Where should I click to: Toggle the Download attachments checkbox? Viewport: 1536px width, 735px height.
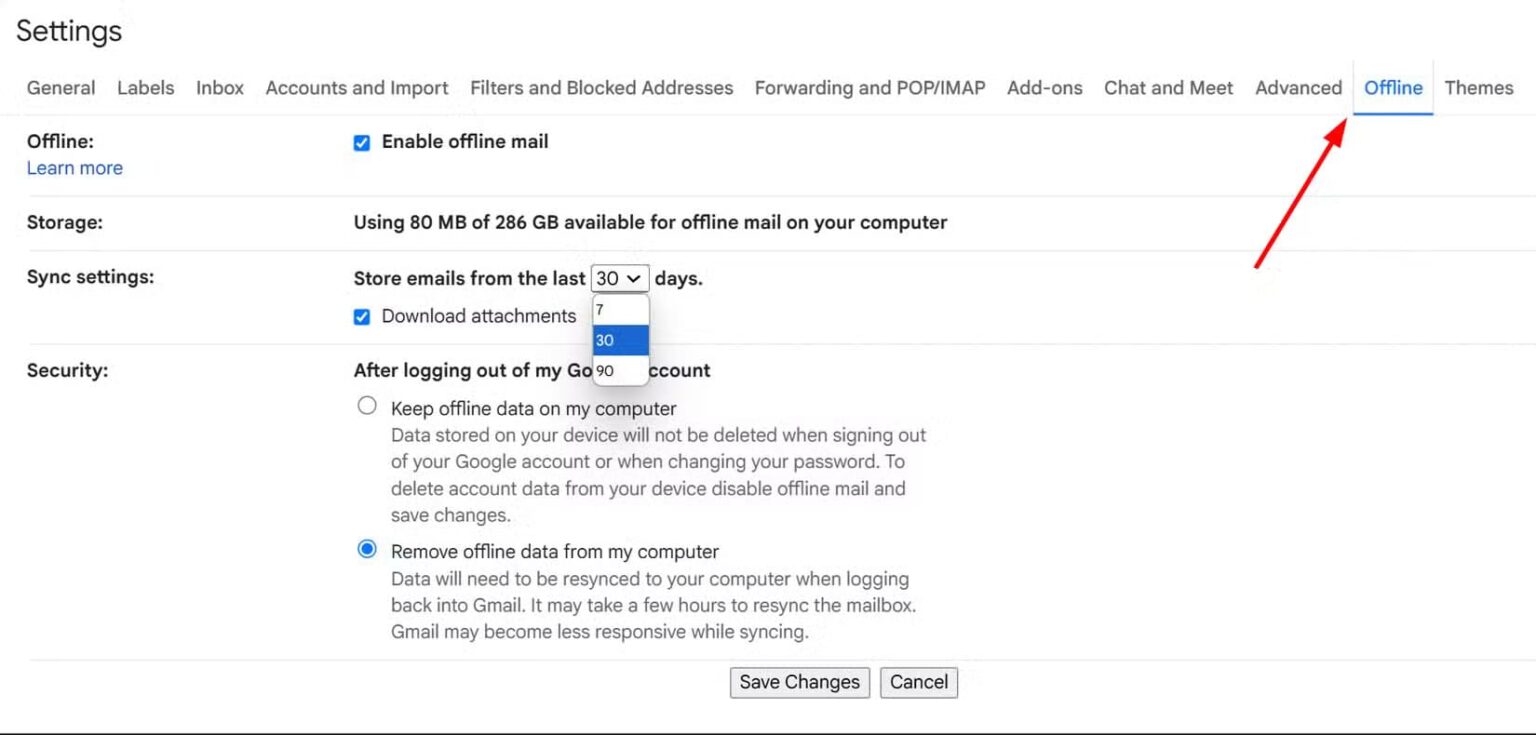[x=362, y=316]
